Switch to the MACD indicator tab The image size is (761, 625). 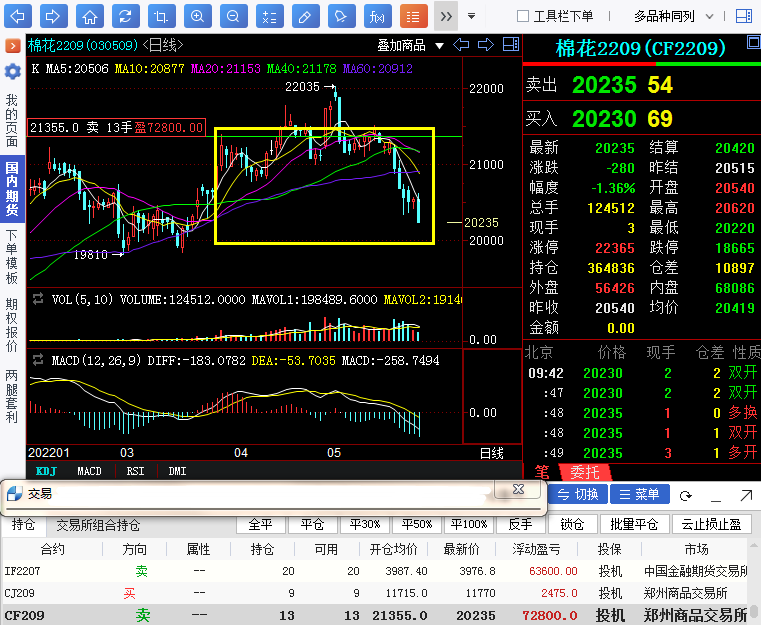click(89, 471)
